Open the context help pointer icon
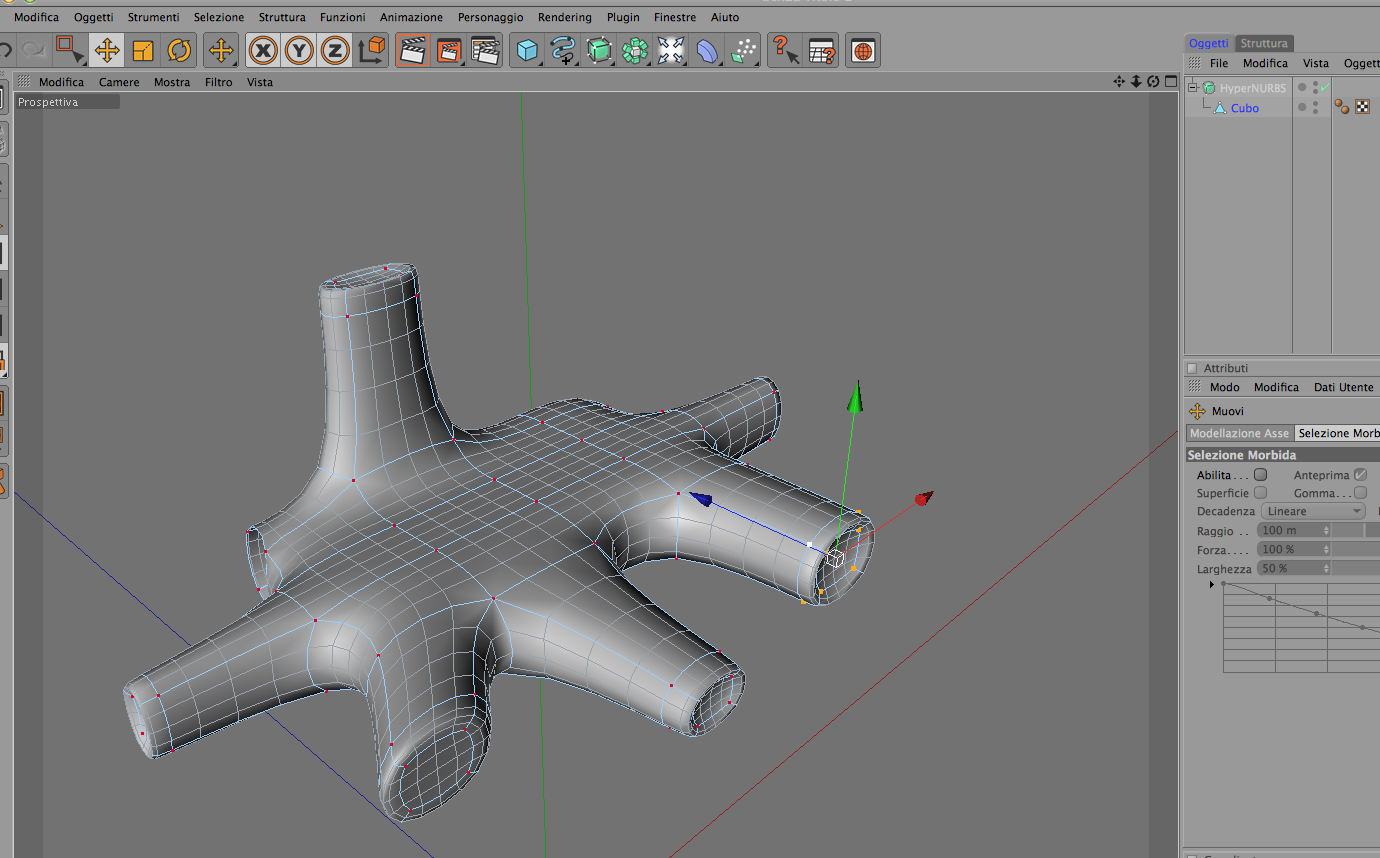 (x=785, y=50)
